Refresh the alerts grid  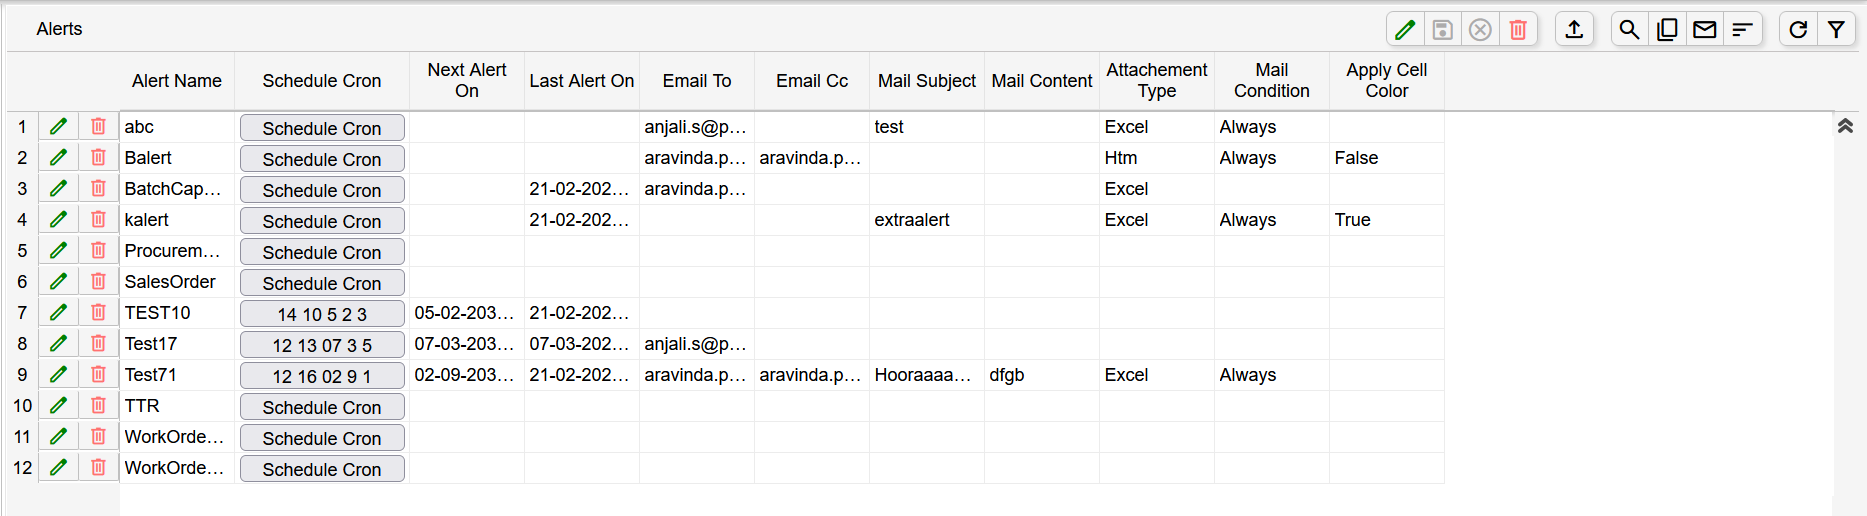click(1798, 30)
